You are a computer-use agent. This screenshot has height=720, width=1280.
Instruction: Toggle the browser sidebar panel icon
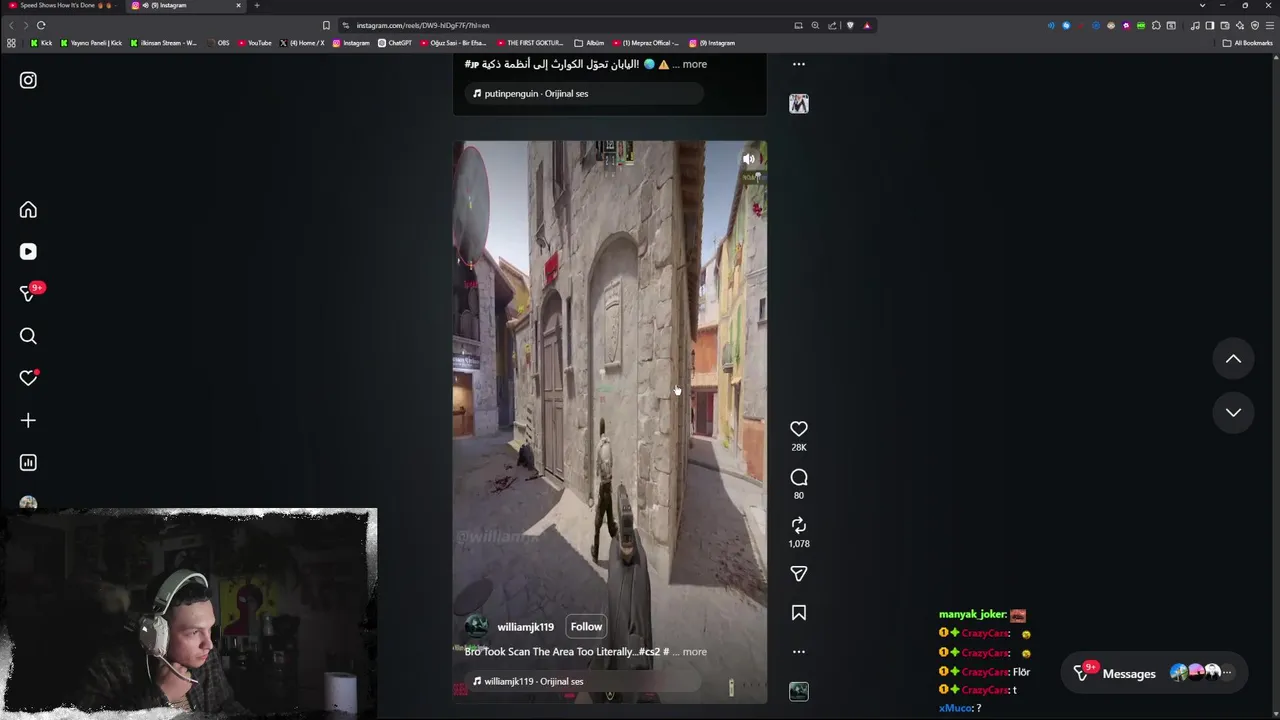tap(1210, 25)
